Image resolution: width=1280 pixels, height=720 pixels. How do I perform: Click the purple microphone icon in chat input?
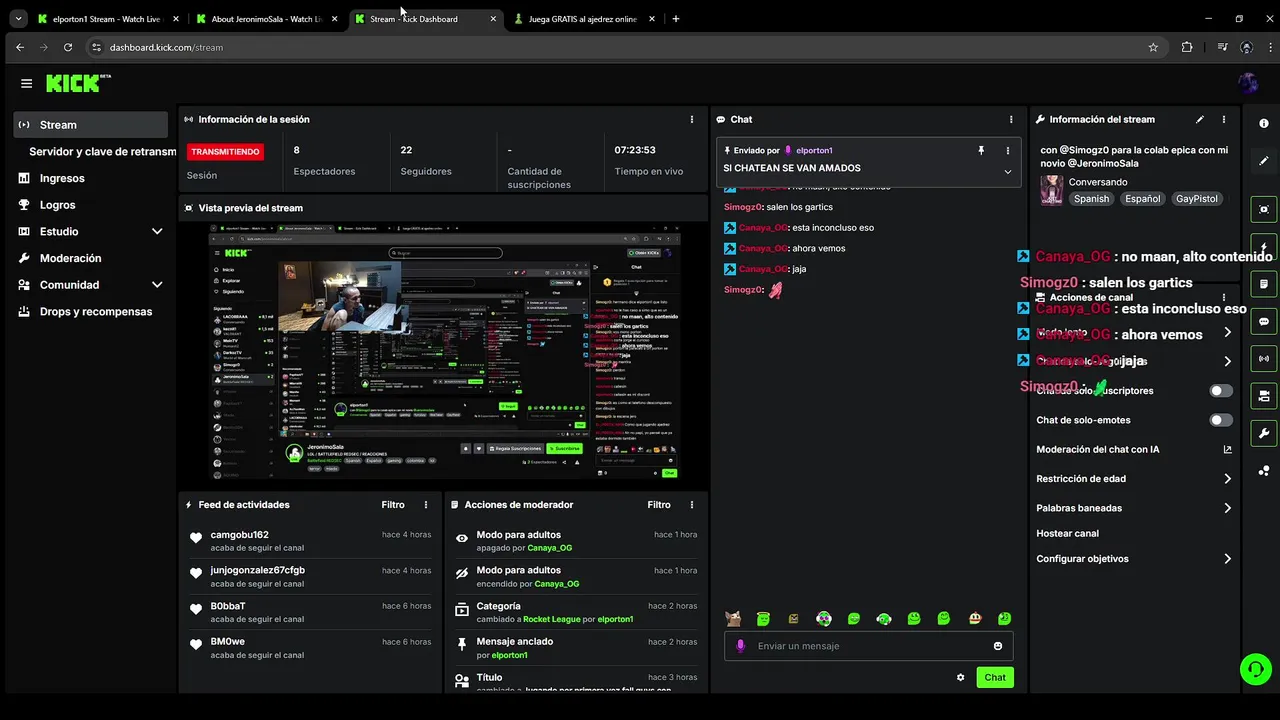(x=741, y=646)
